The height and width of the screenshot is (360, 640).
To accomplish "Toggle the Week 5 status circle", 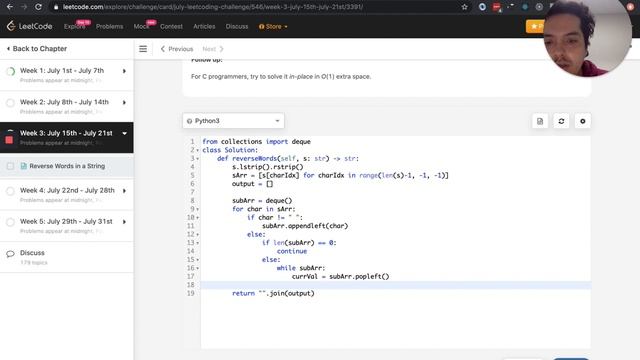I will (11, 222).
